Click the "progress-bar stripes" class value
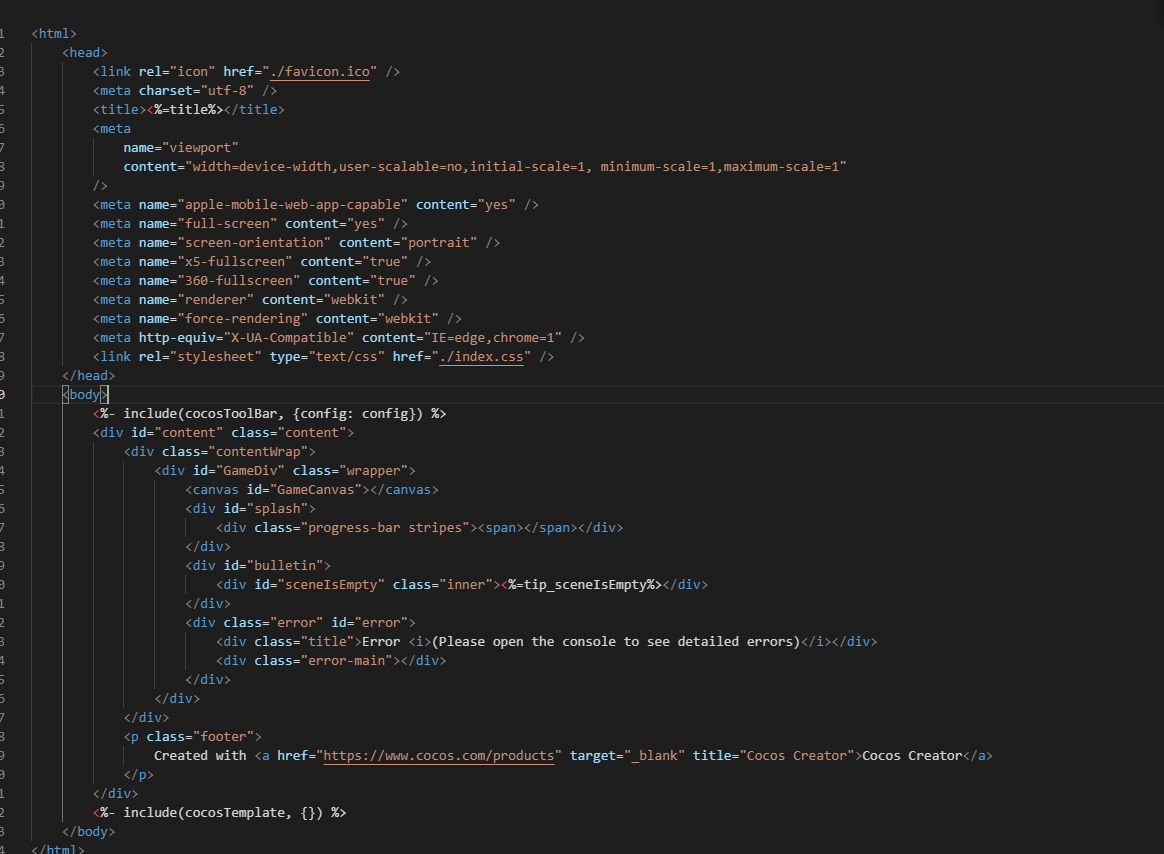 [386, 527]
